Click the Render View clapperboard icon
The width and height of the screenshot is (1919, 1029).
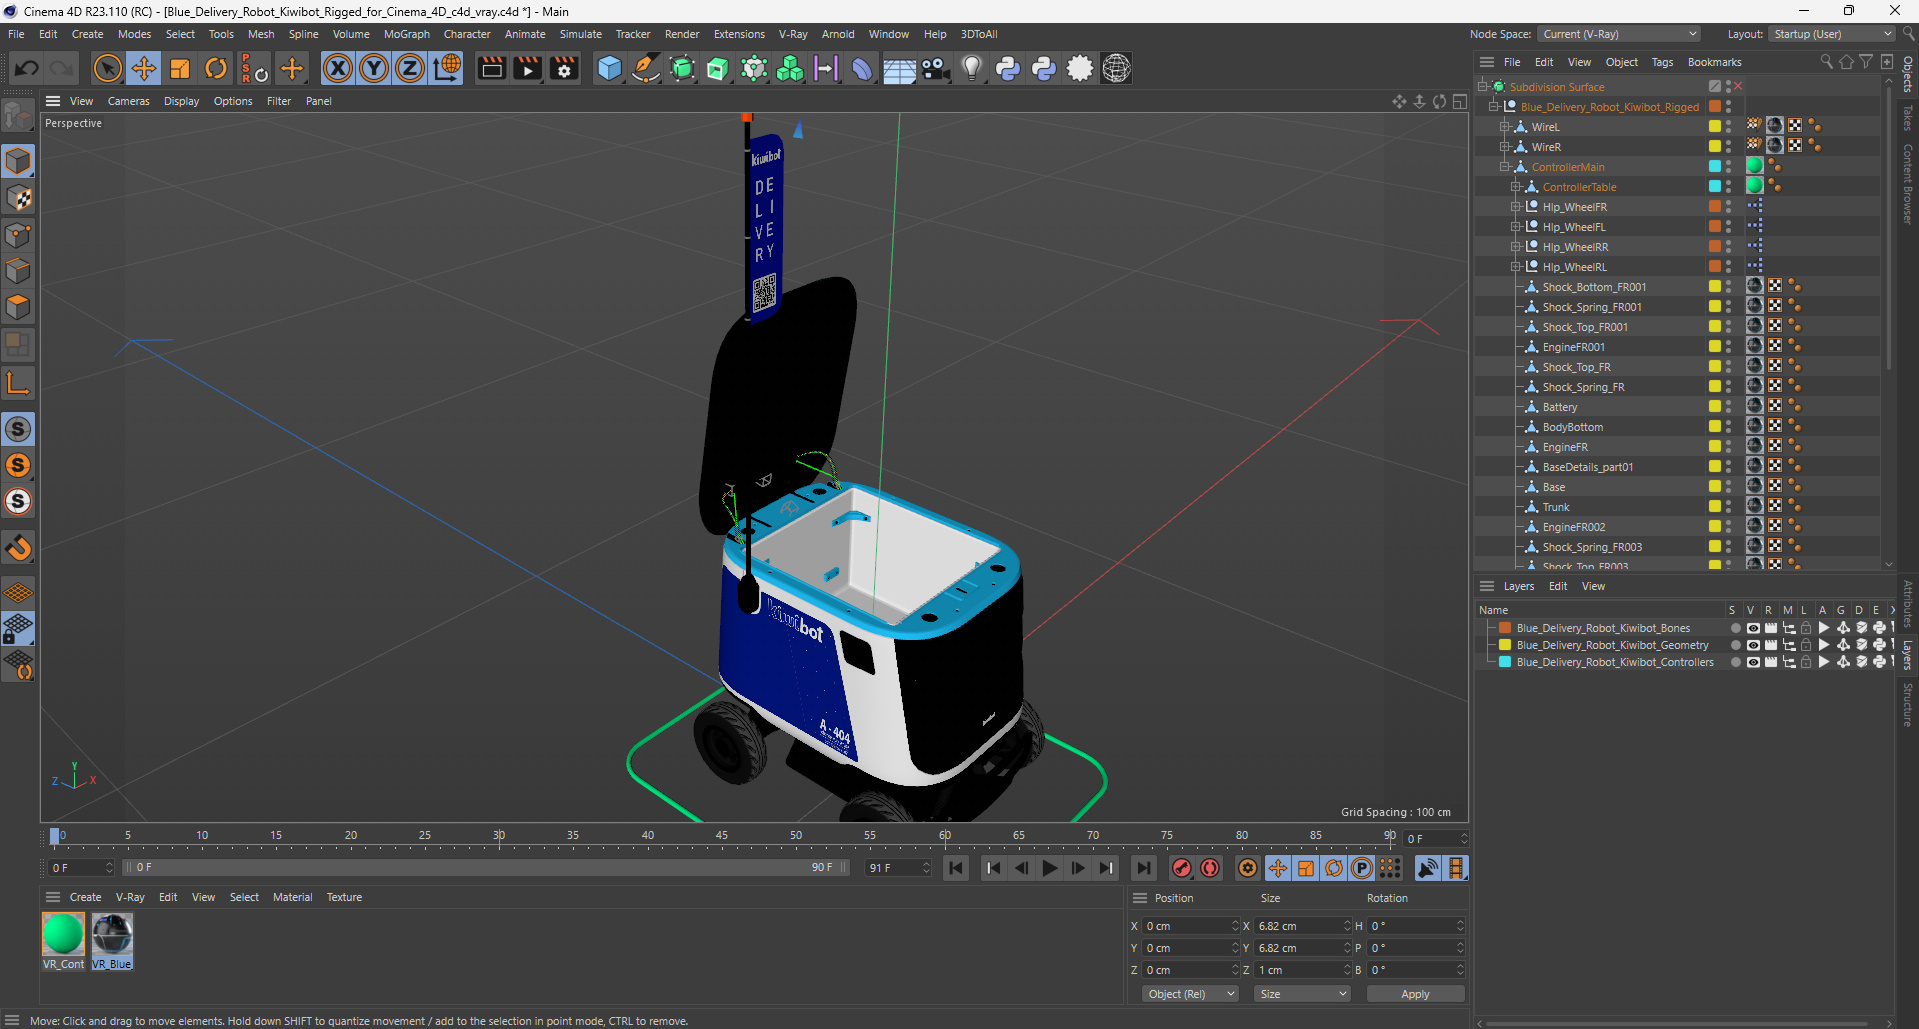click(491, 68)
